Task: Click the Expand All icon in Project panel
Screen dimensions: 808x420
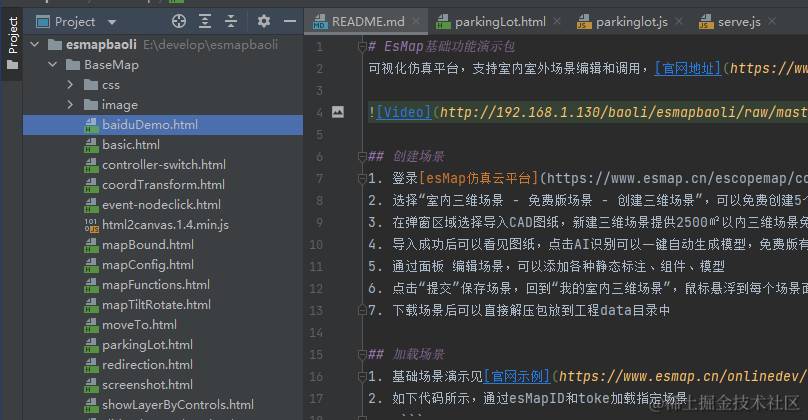Action: 205,21
